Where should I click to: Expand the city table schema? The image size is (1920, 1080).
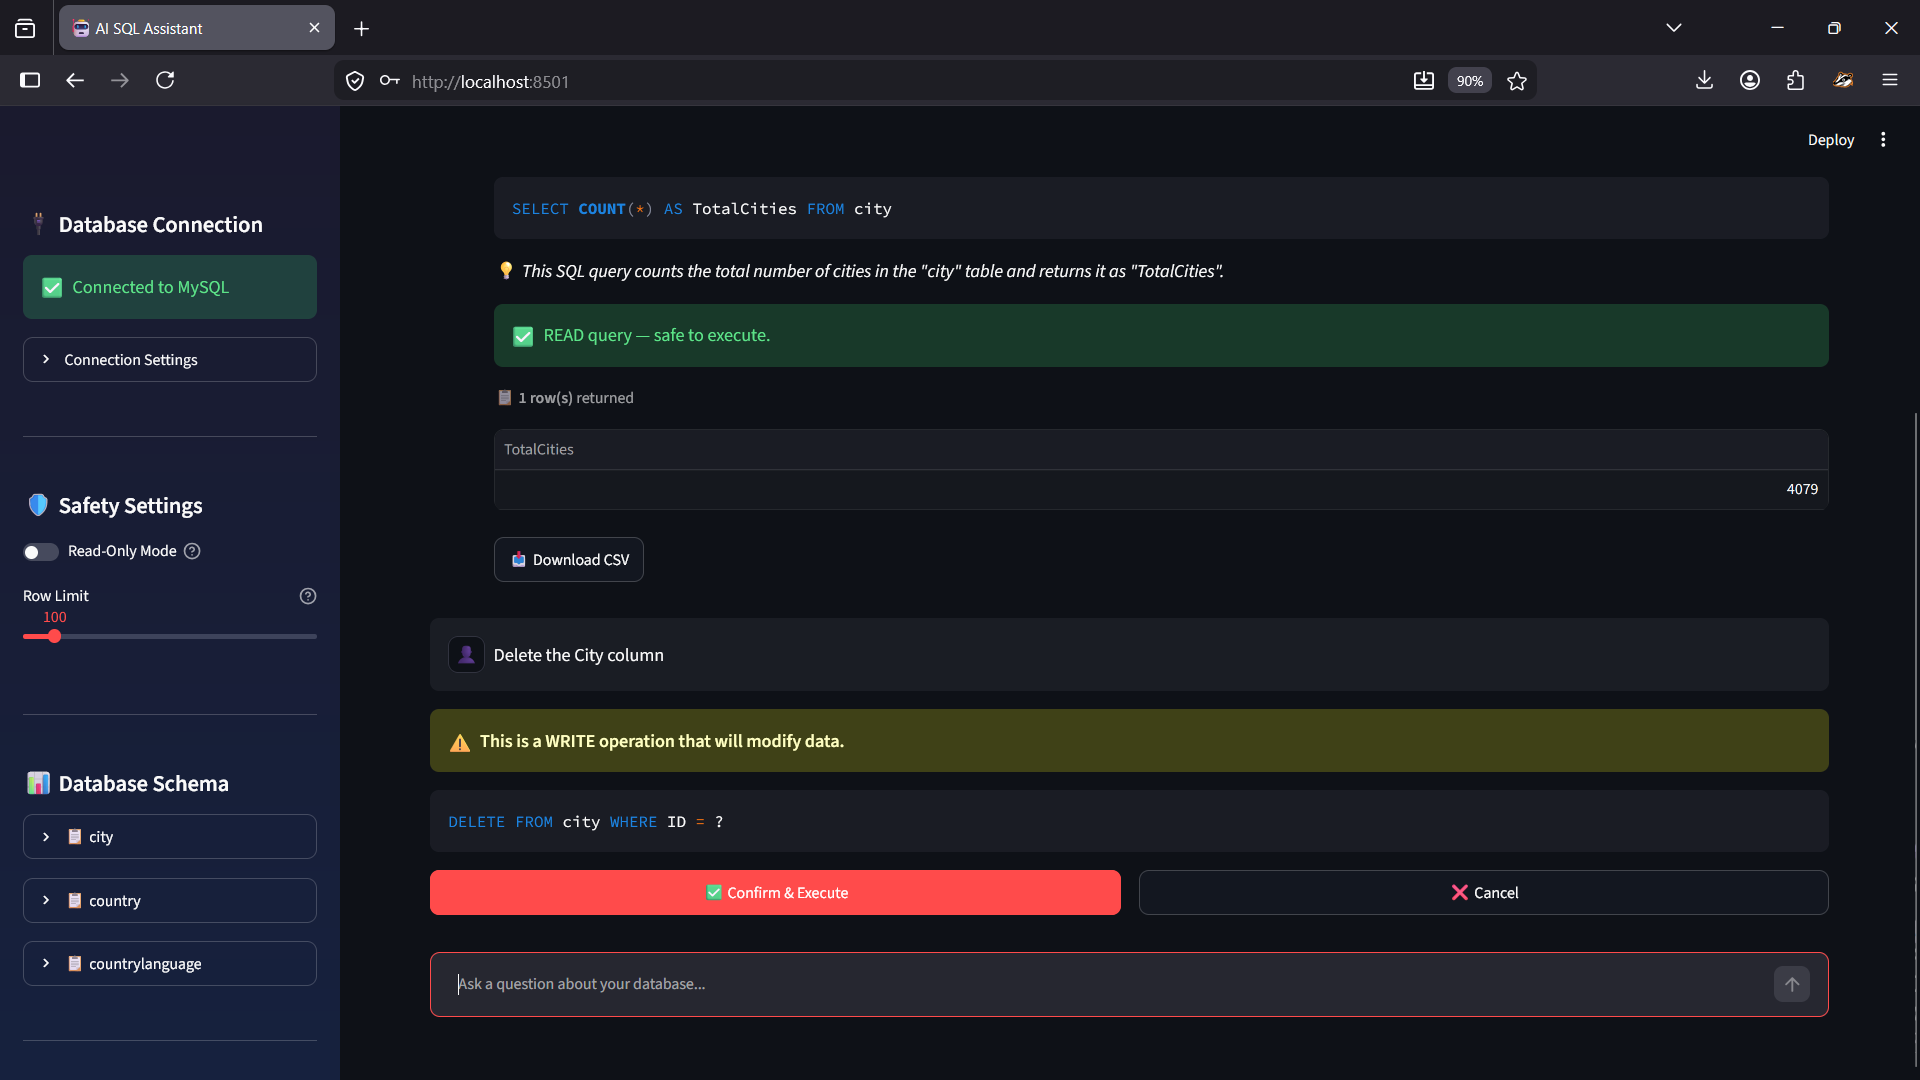(170, 836)
